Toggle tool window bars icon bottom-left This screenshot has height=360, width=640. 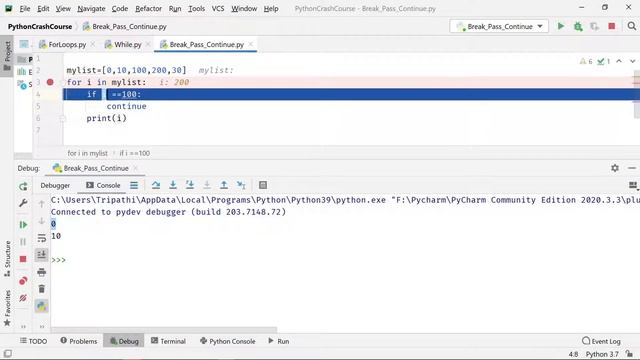point(7,353)
